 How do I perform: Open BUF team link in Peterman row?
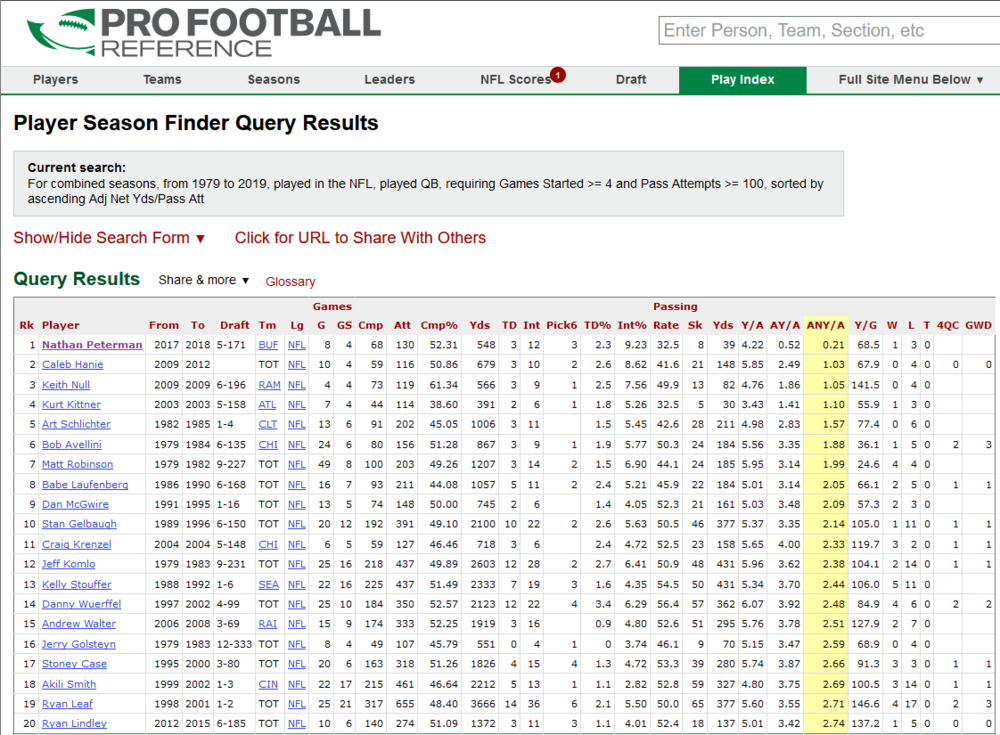pyautogui.click(x=268, y=345)
